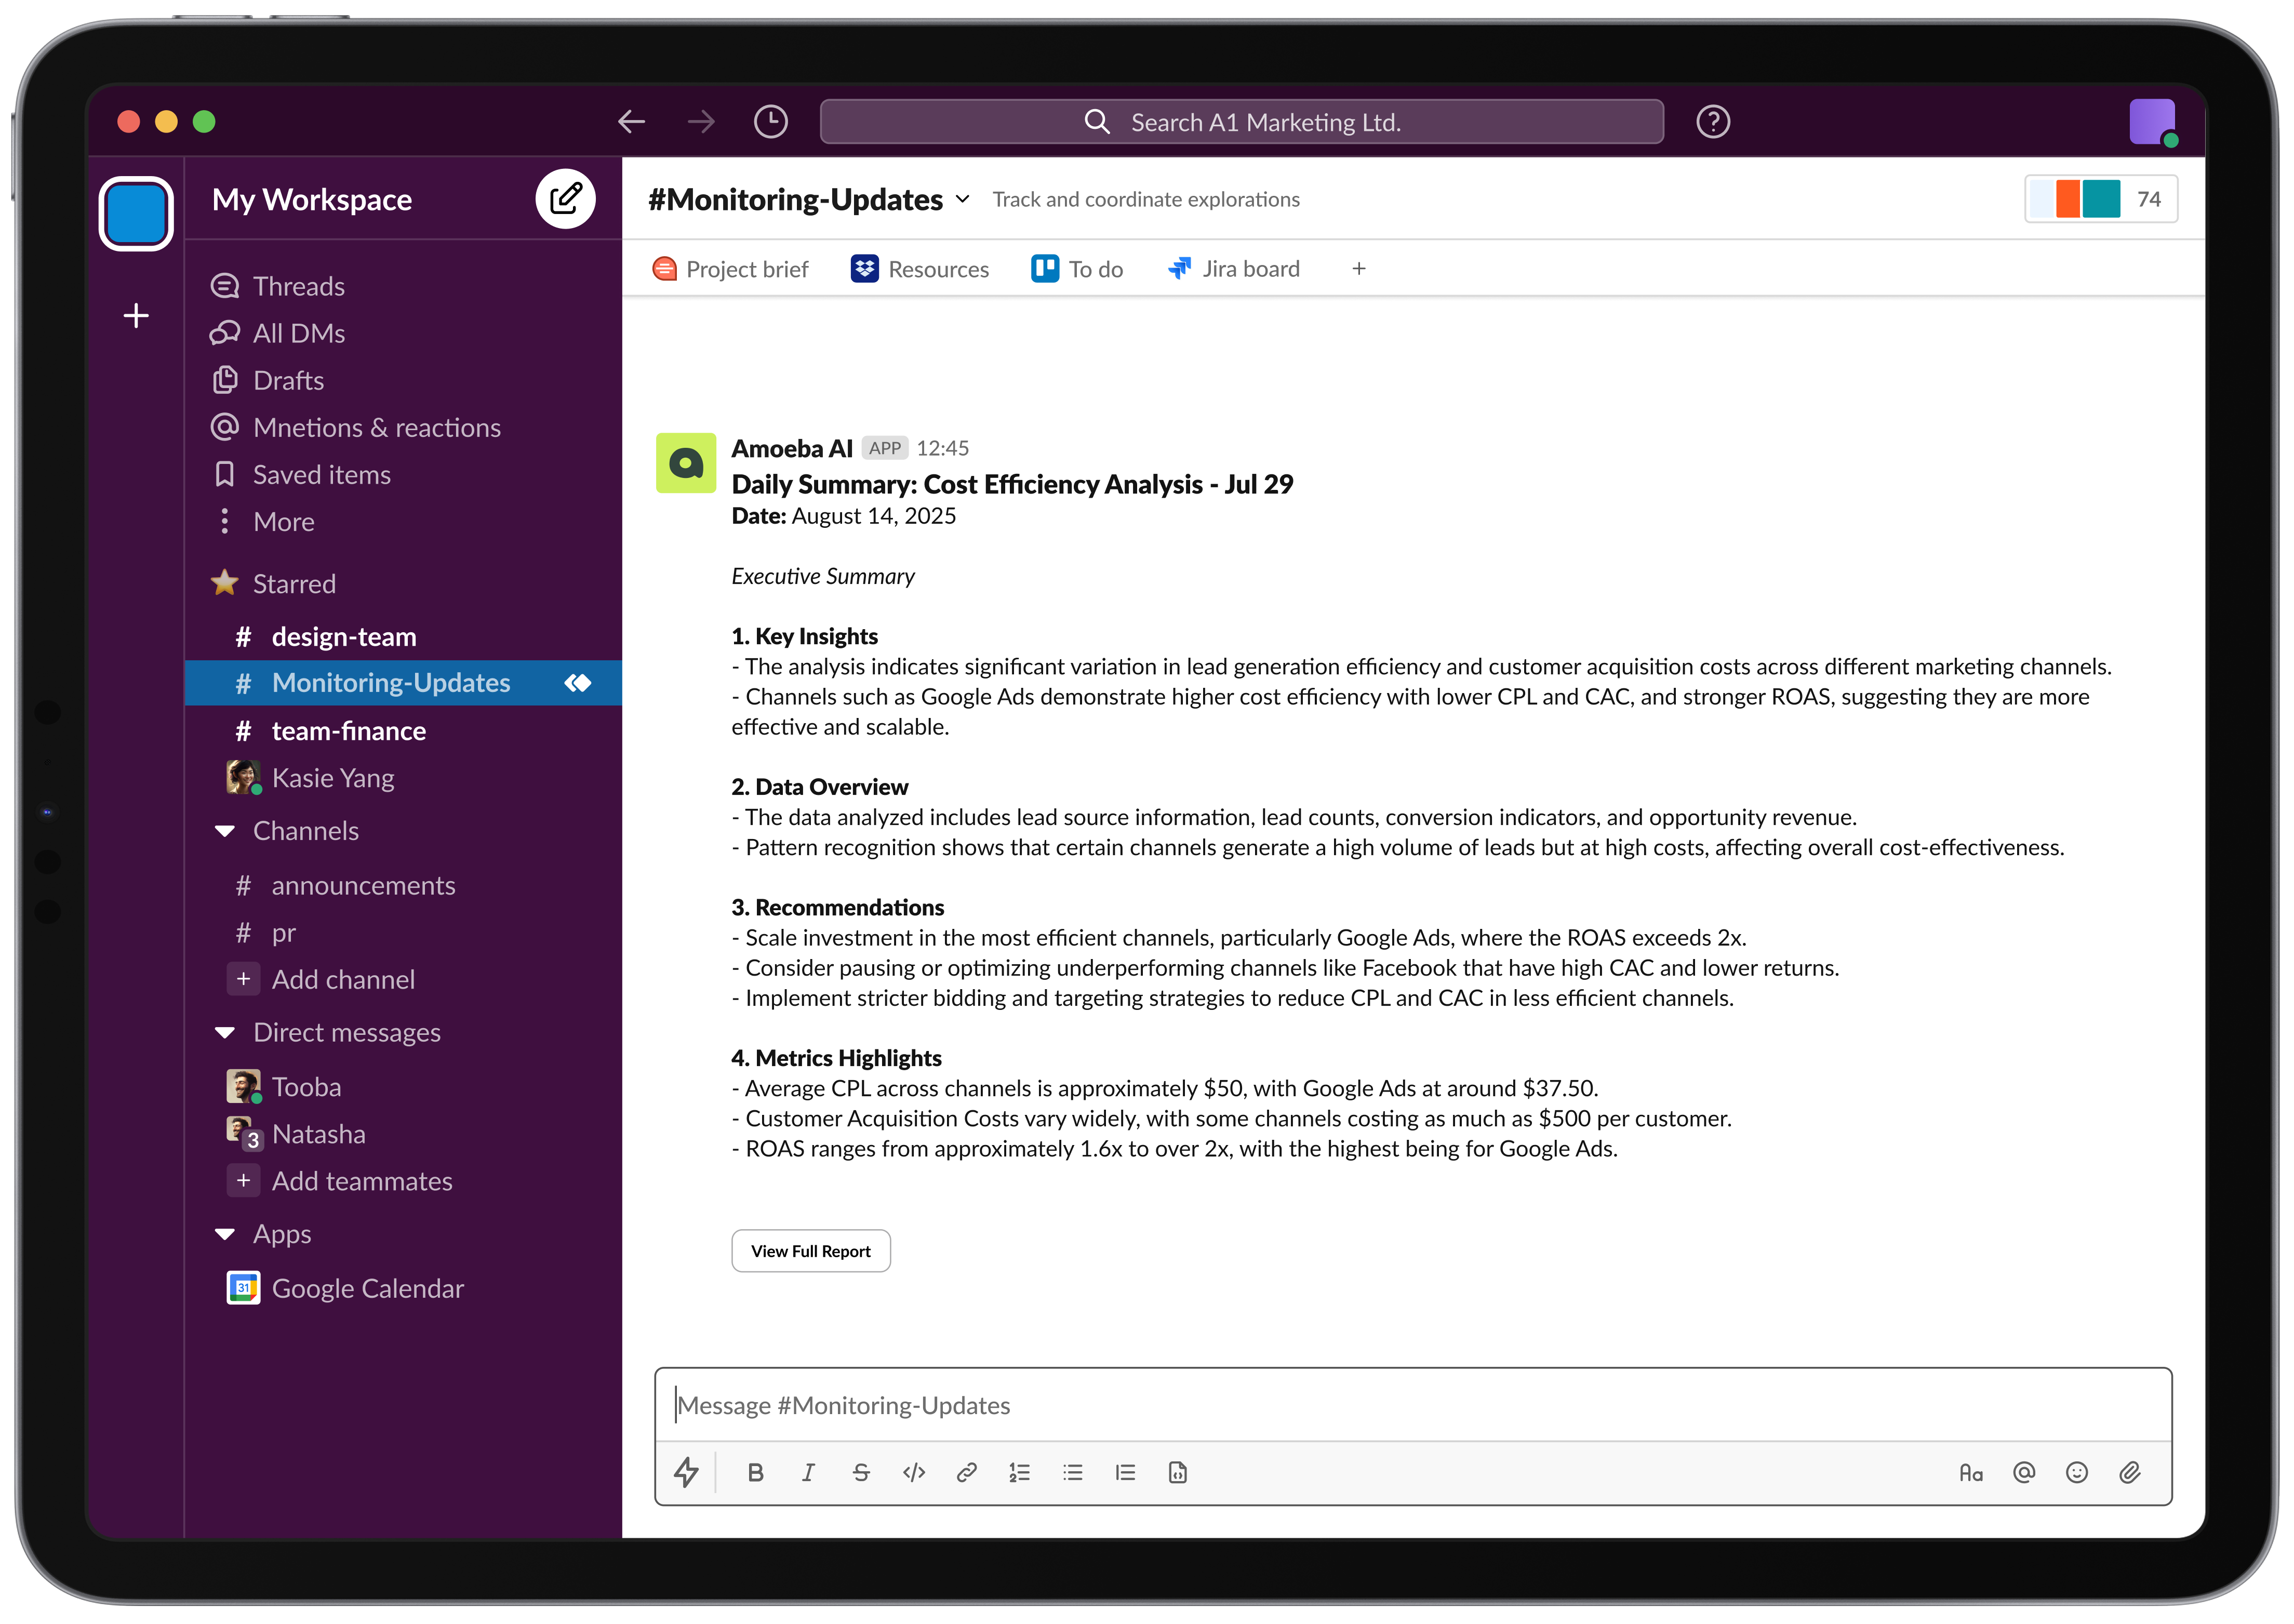Expand the #Monitoring-Updates channel dropdown
2294x1624 pixels.
[962, 199]
